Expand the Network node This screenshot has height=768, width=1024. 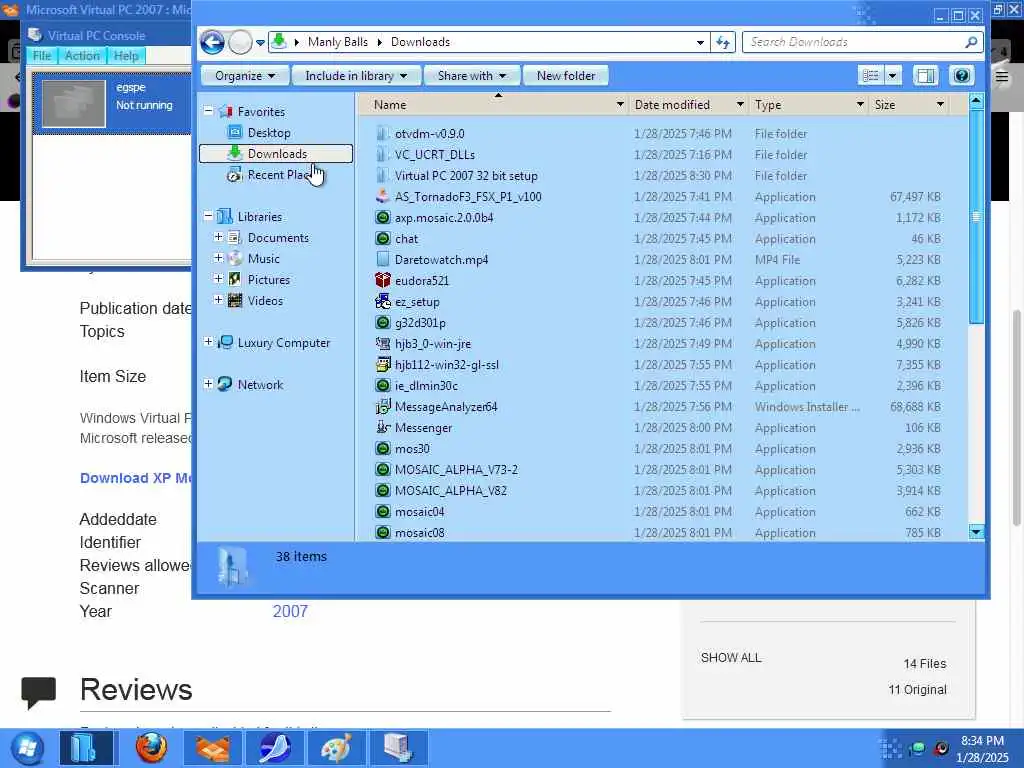tap(208, 384)
